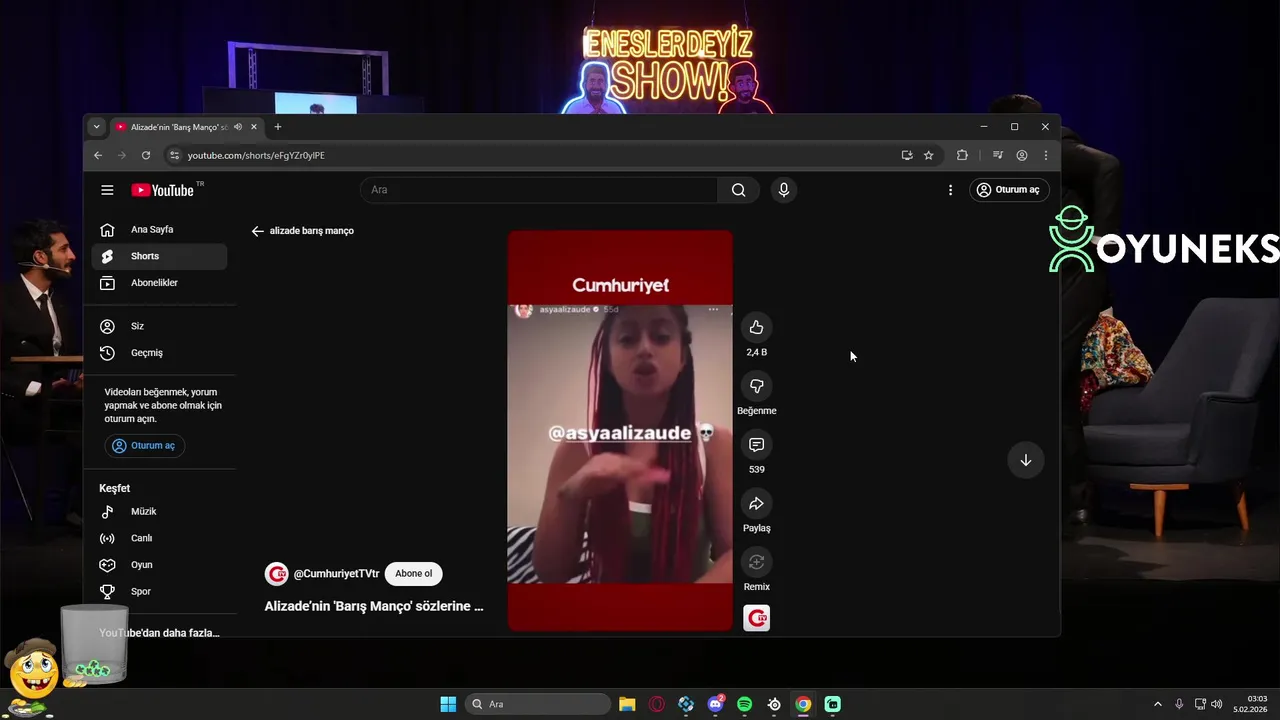Open Geçmiş history in sidebar
Image resolution: width=1280 pixels, height=720 pixels.
(159, 353)
